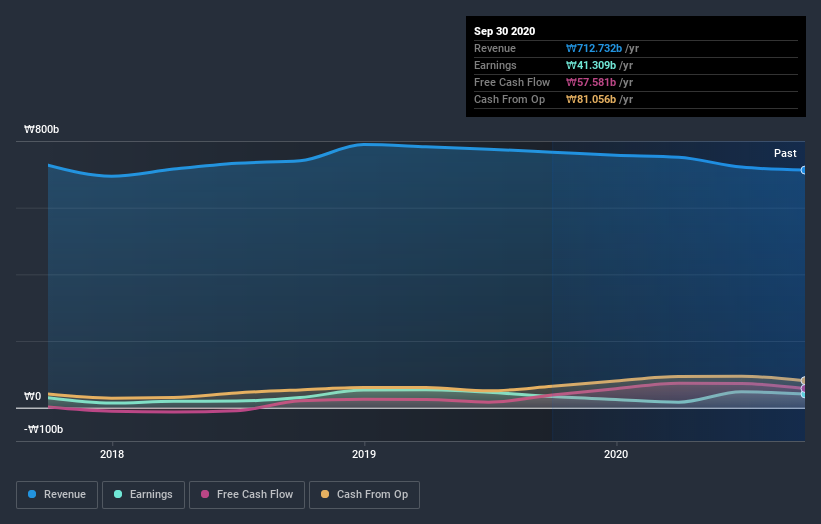Click the Free Cash Flow endpoint marker
This screenshot has height=524, width=821.
coord(803,388)
